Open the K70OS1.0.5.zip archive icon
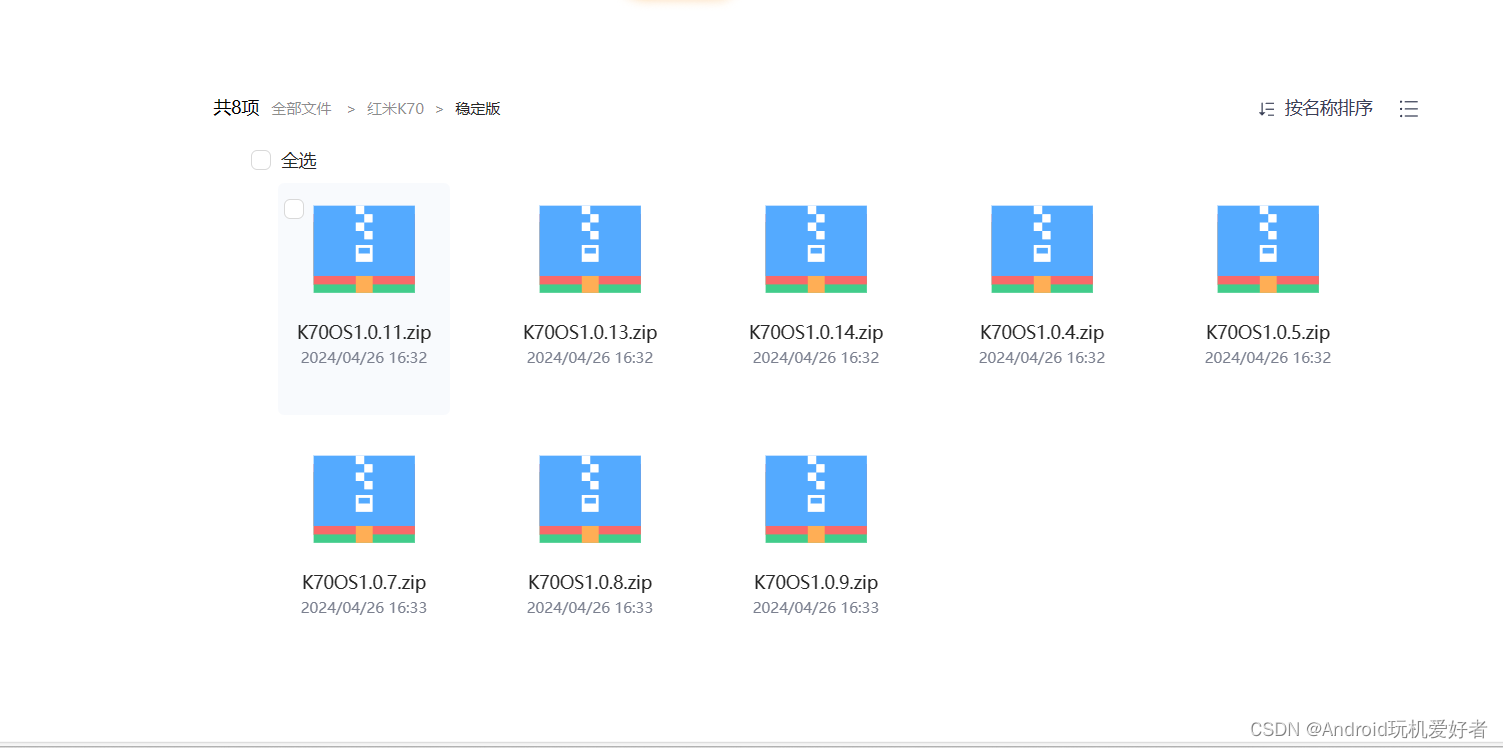This screenshot has width=1503, height=748. [x=1268, y=249]
